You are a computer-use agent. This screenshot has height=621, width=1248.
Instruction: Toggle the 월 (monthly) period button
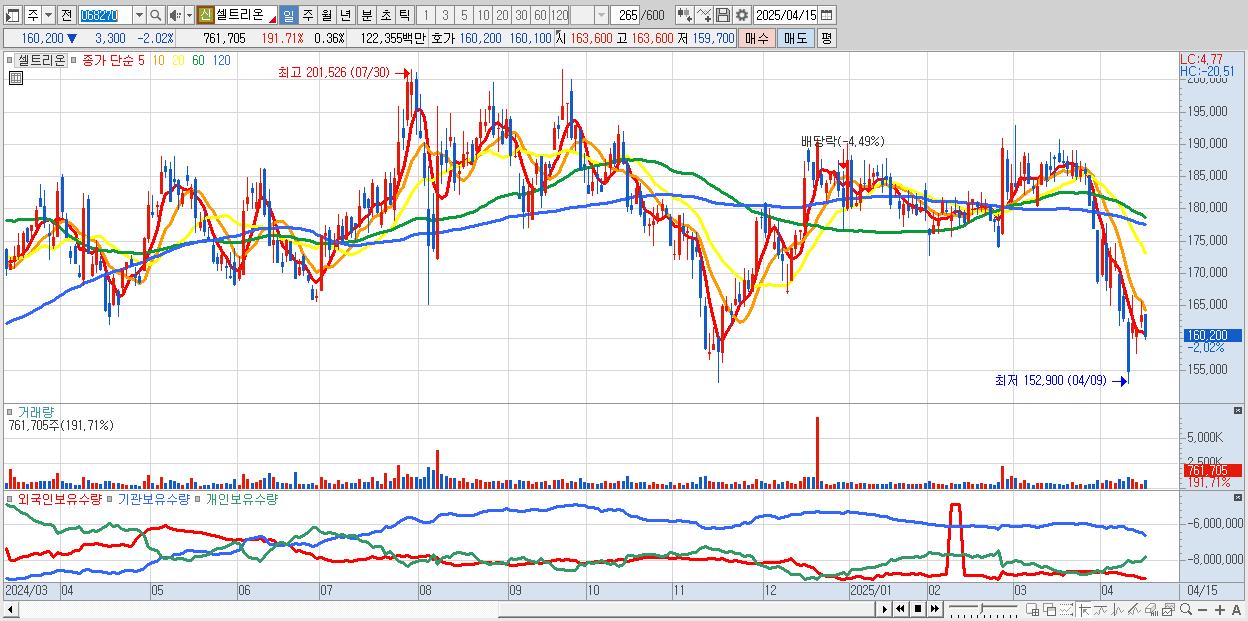(x=326, y=15)
